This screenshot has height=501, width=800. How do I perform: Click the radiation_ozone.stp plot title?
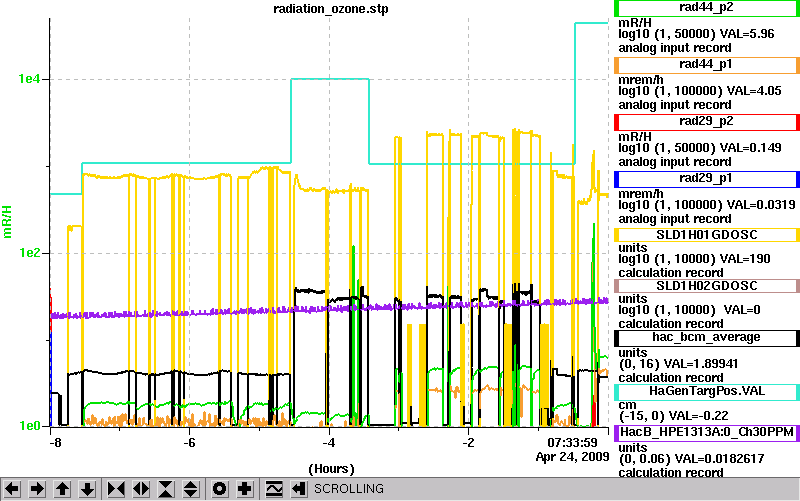coord(331,9)
